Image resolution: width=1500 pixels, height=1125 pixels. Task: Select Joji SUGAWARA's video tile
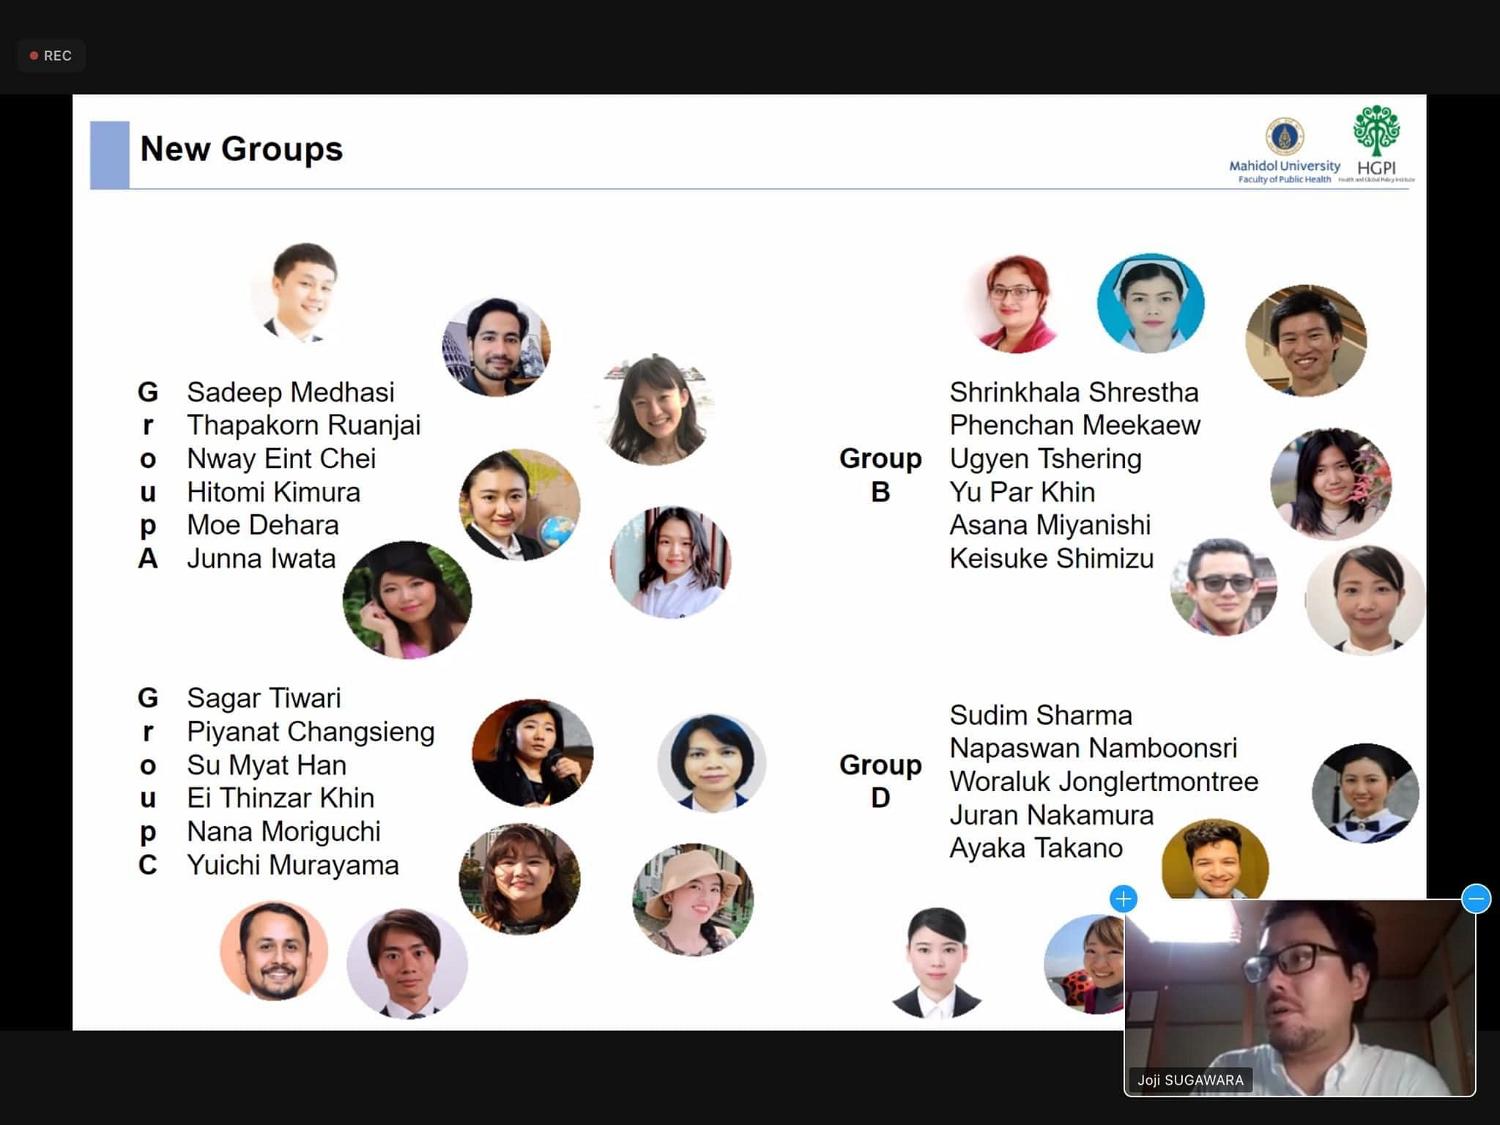click(x=1300, y=998)
